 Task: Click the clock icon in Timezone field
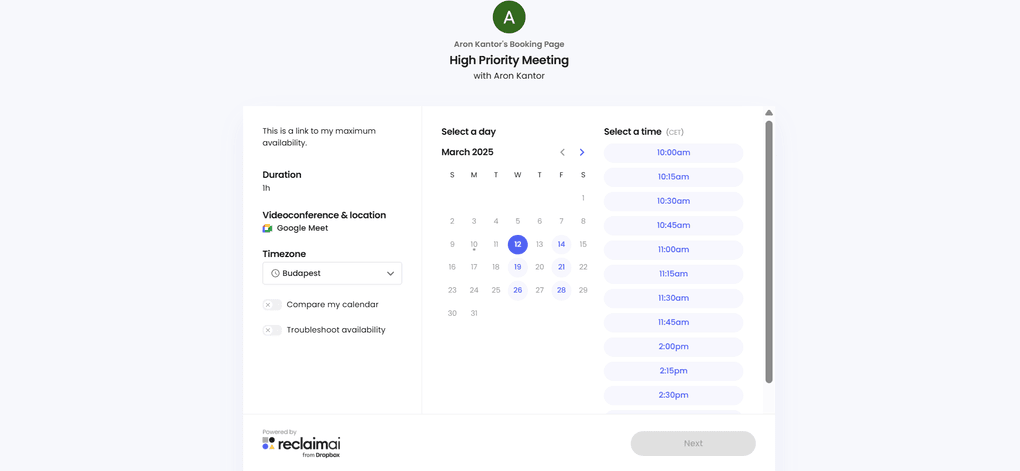[x=275, y=273]
